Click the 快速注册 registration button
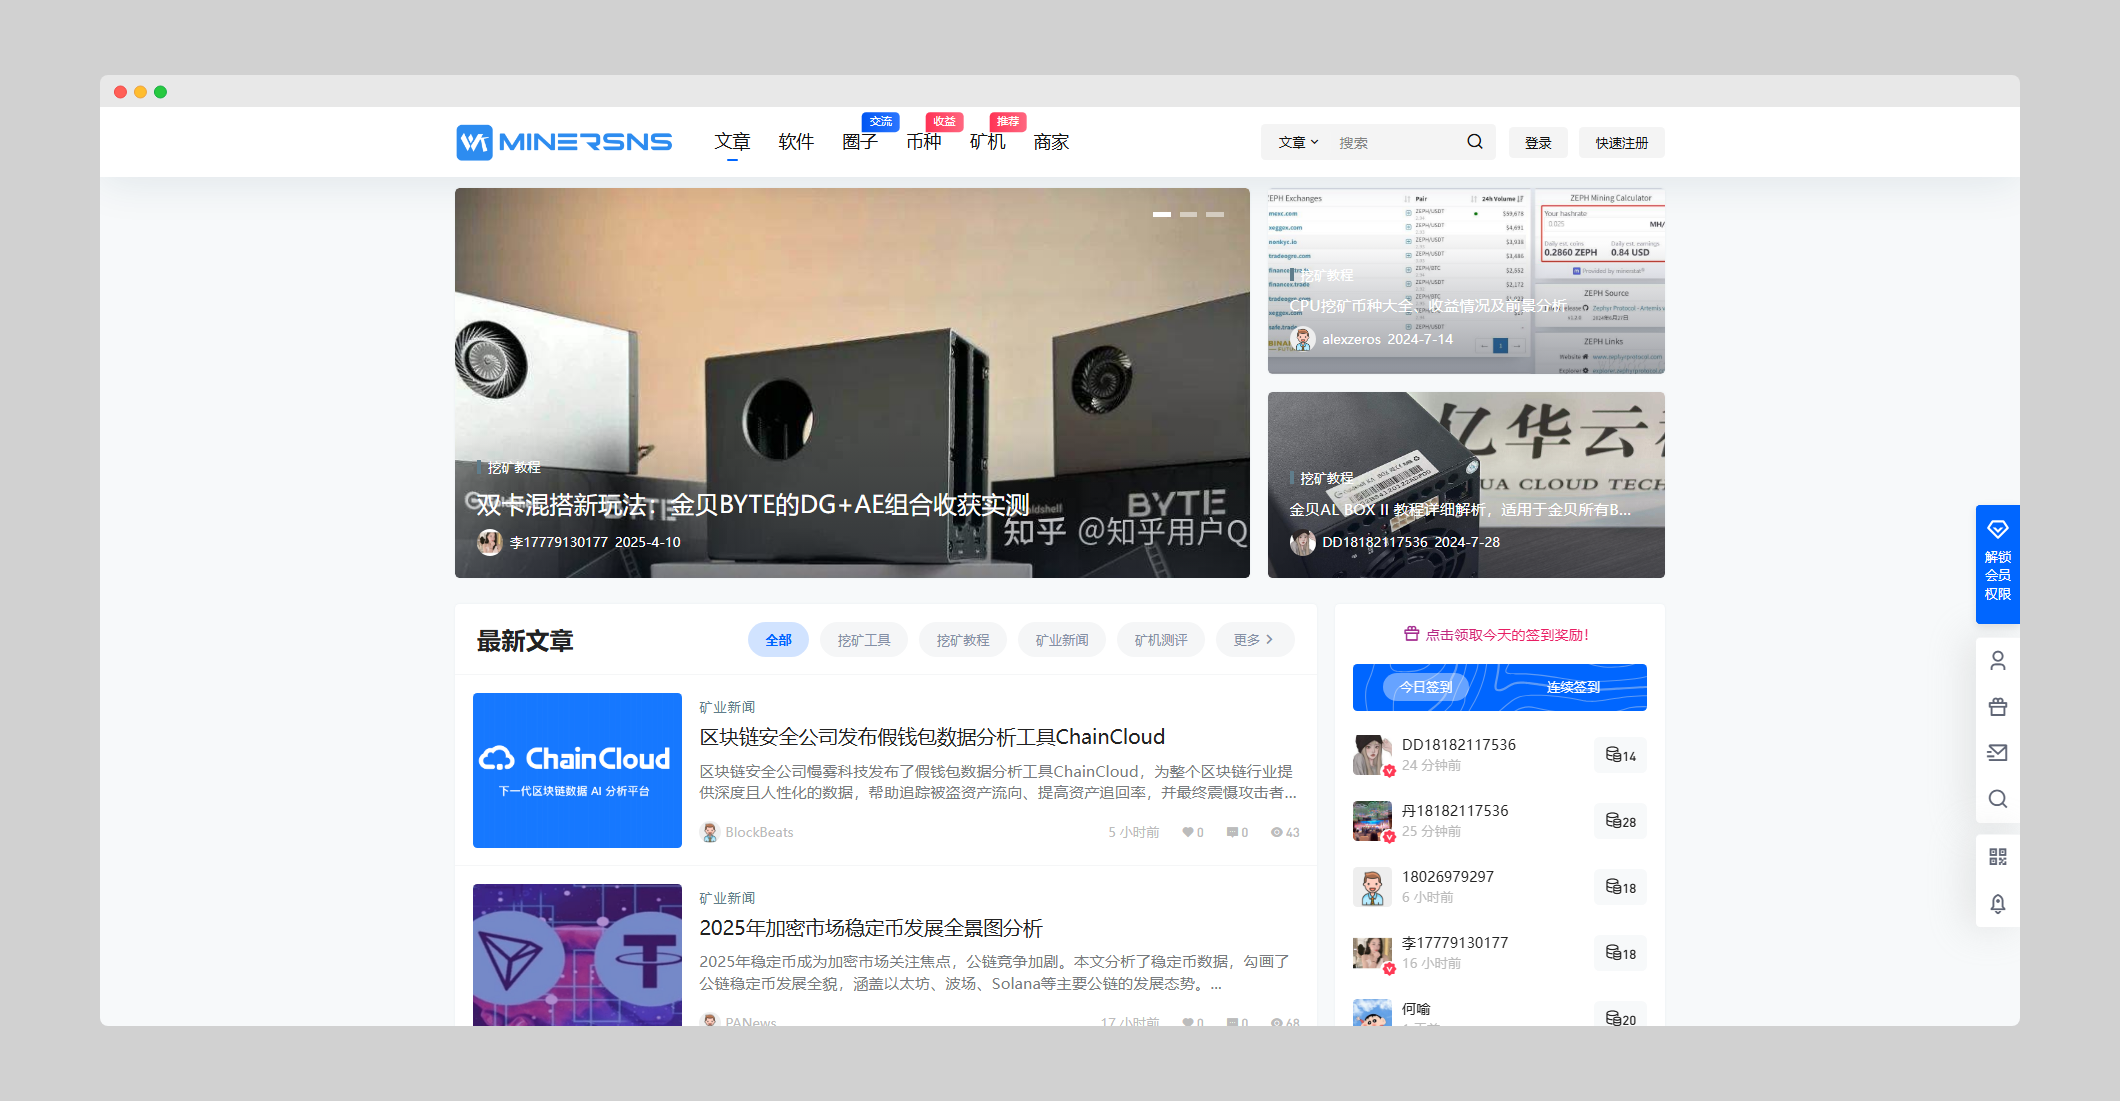2120x1101 pixels. click(x=1620, y=142)
